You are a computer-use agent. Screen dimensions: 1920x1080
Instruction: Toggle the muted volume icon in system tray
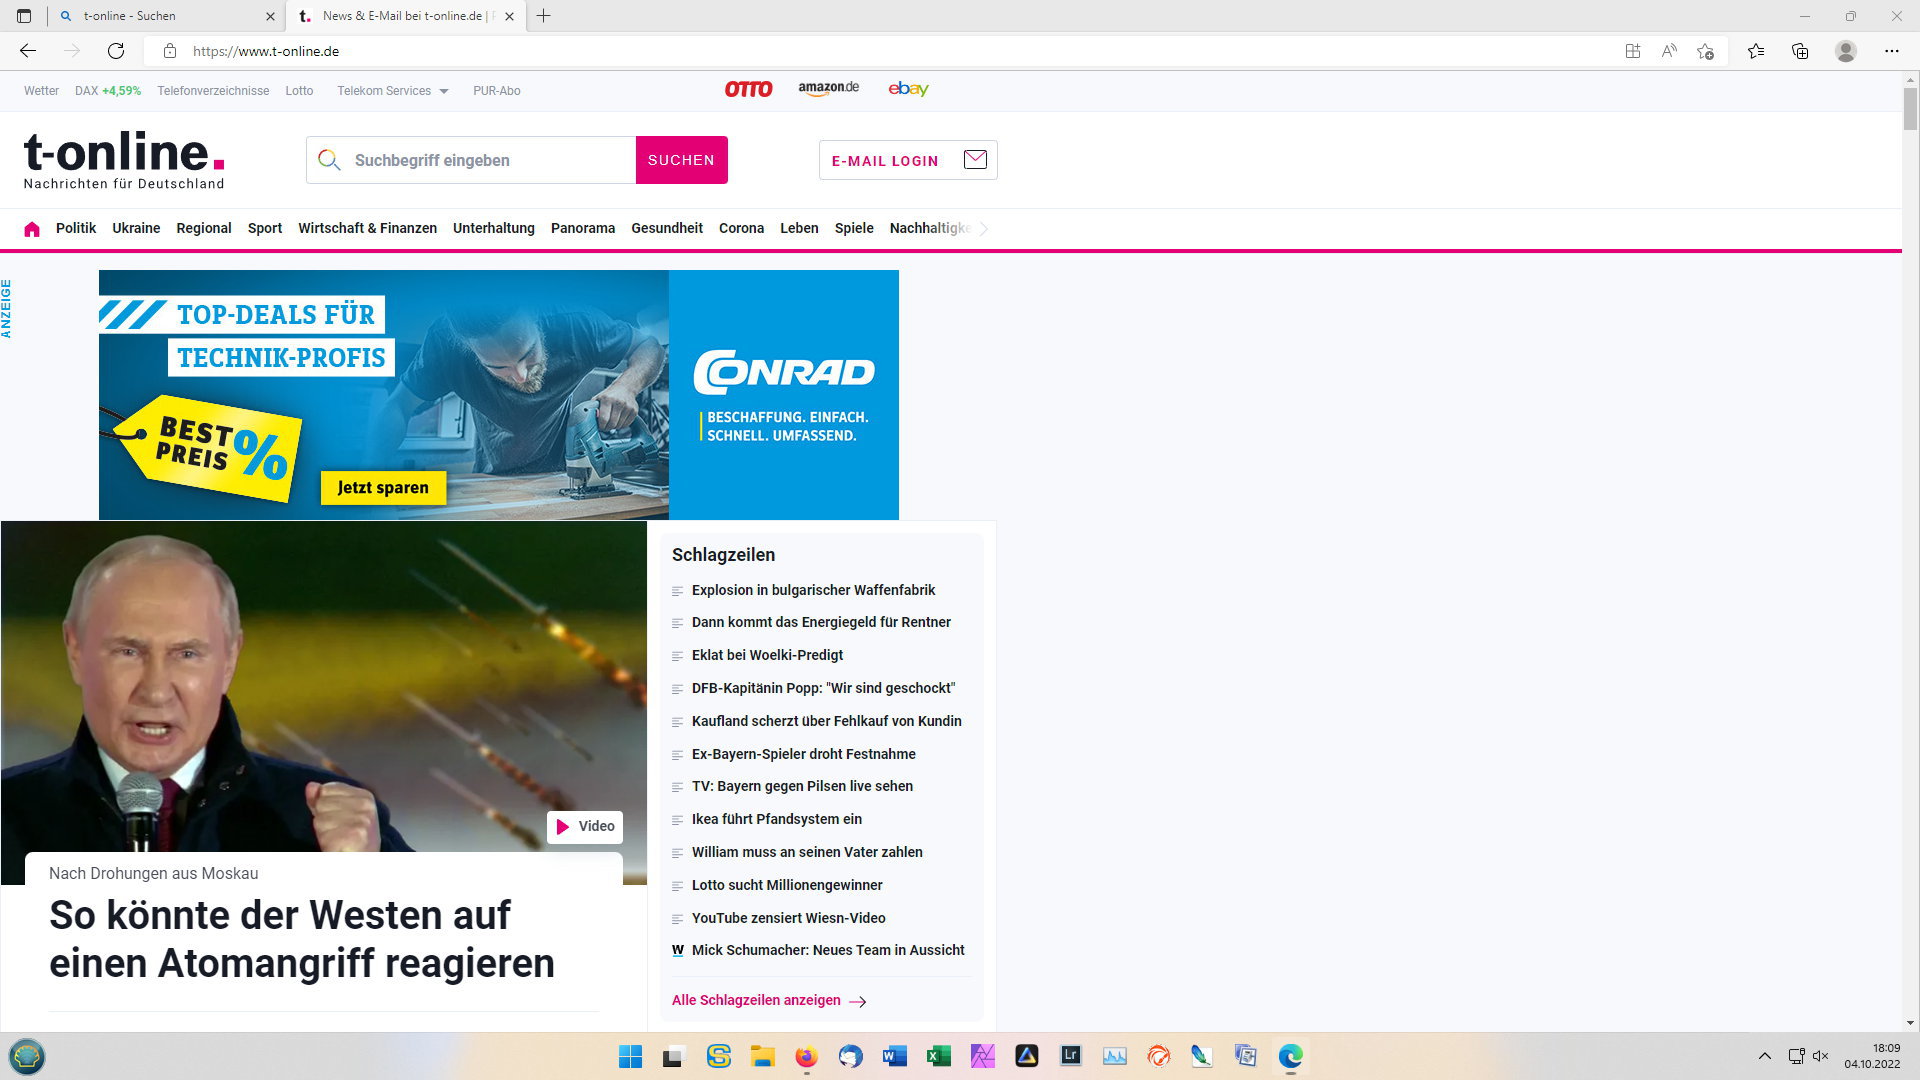[1821, 1056]
